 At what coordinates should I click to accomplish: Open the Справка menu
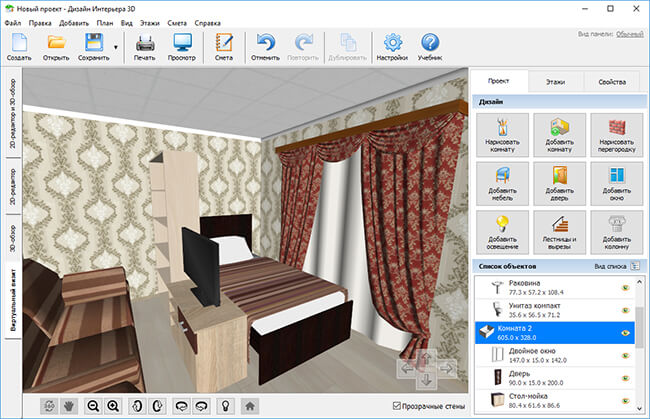(207, 23)
